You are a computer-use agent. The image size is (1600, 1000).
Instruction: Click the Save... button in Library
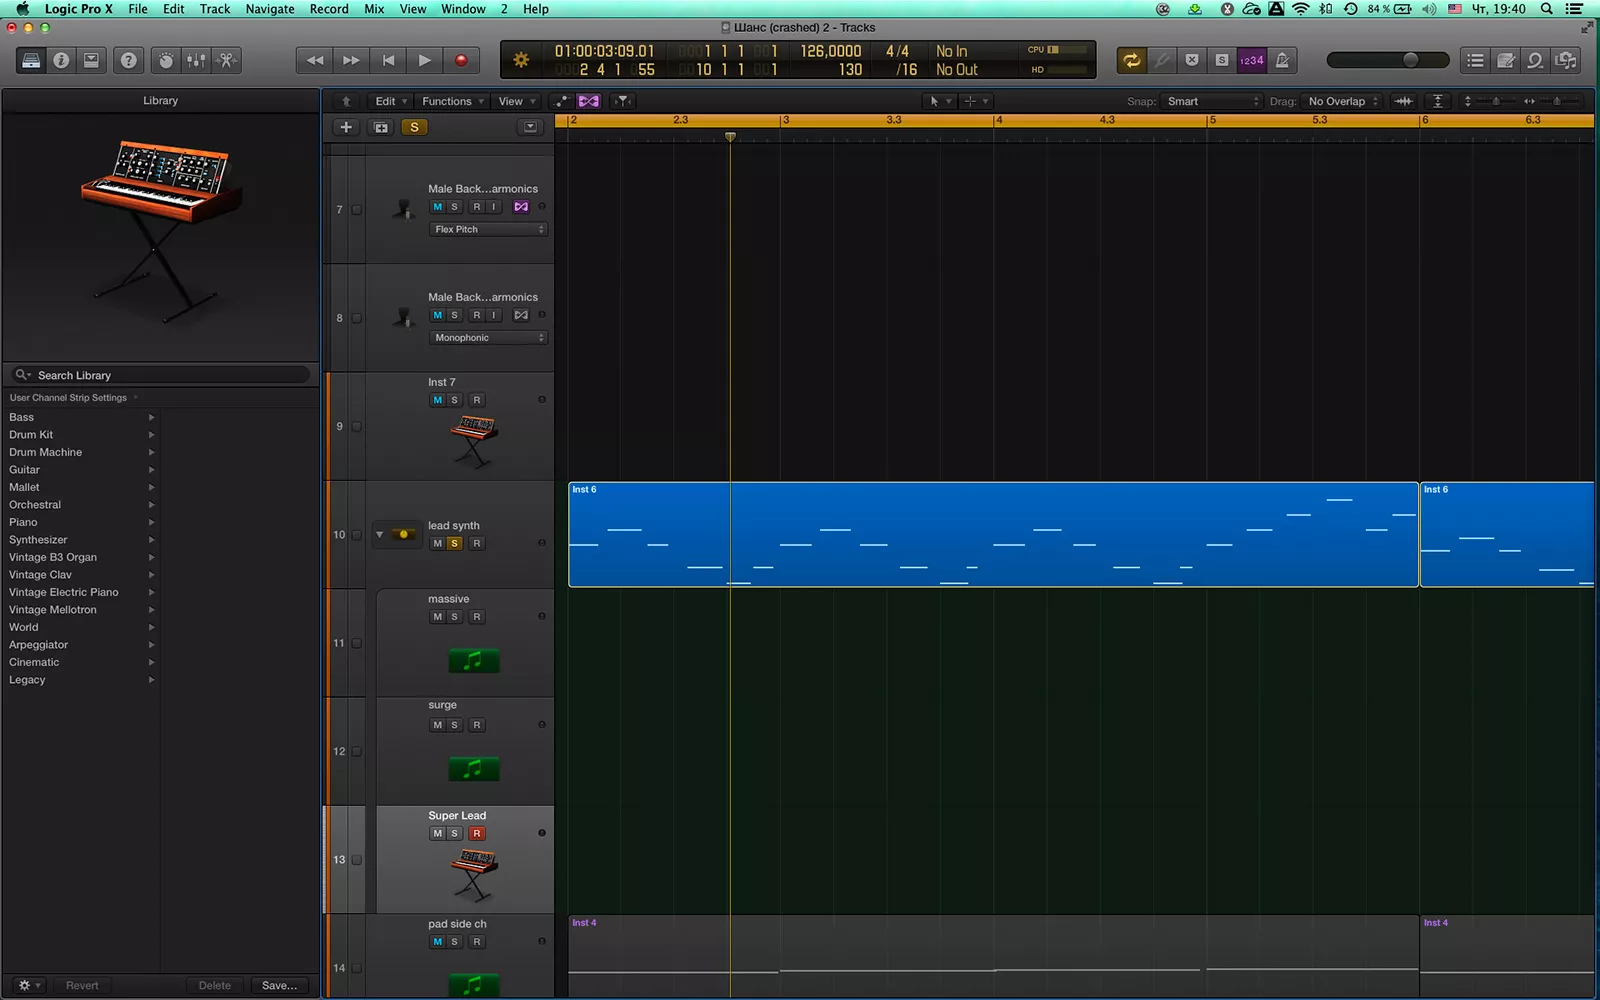click(279, 985)
